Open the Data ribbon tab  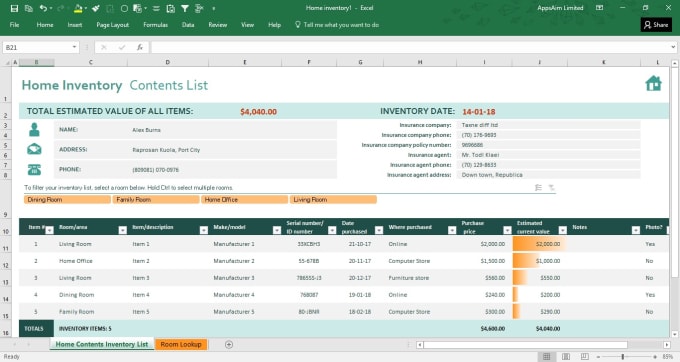click(188, 25)
